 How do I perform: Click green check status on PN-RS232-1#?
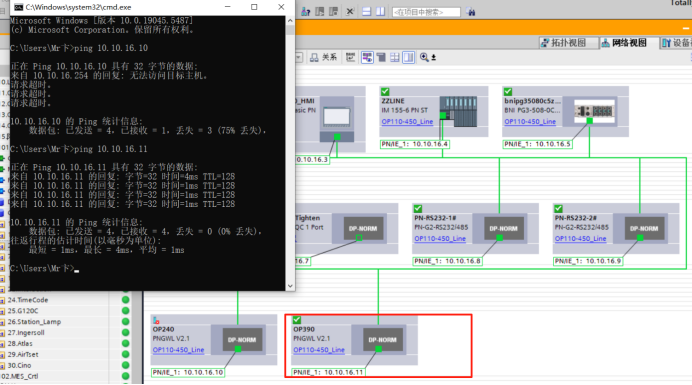tap(417, 208)
